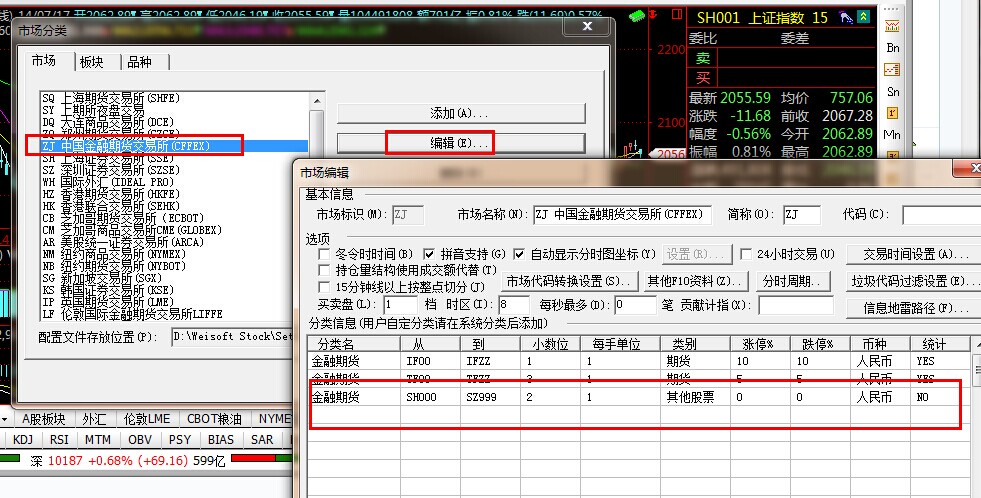
Task: Click the Sn icon in right toolbar
Action: 892,91
